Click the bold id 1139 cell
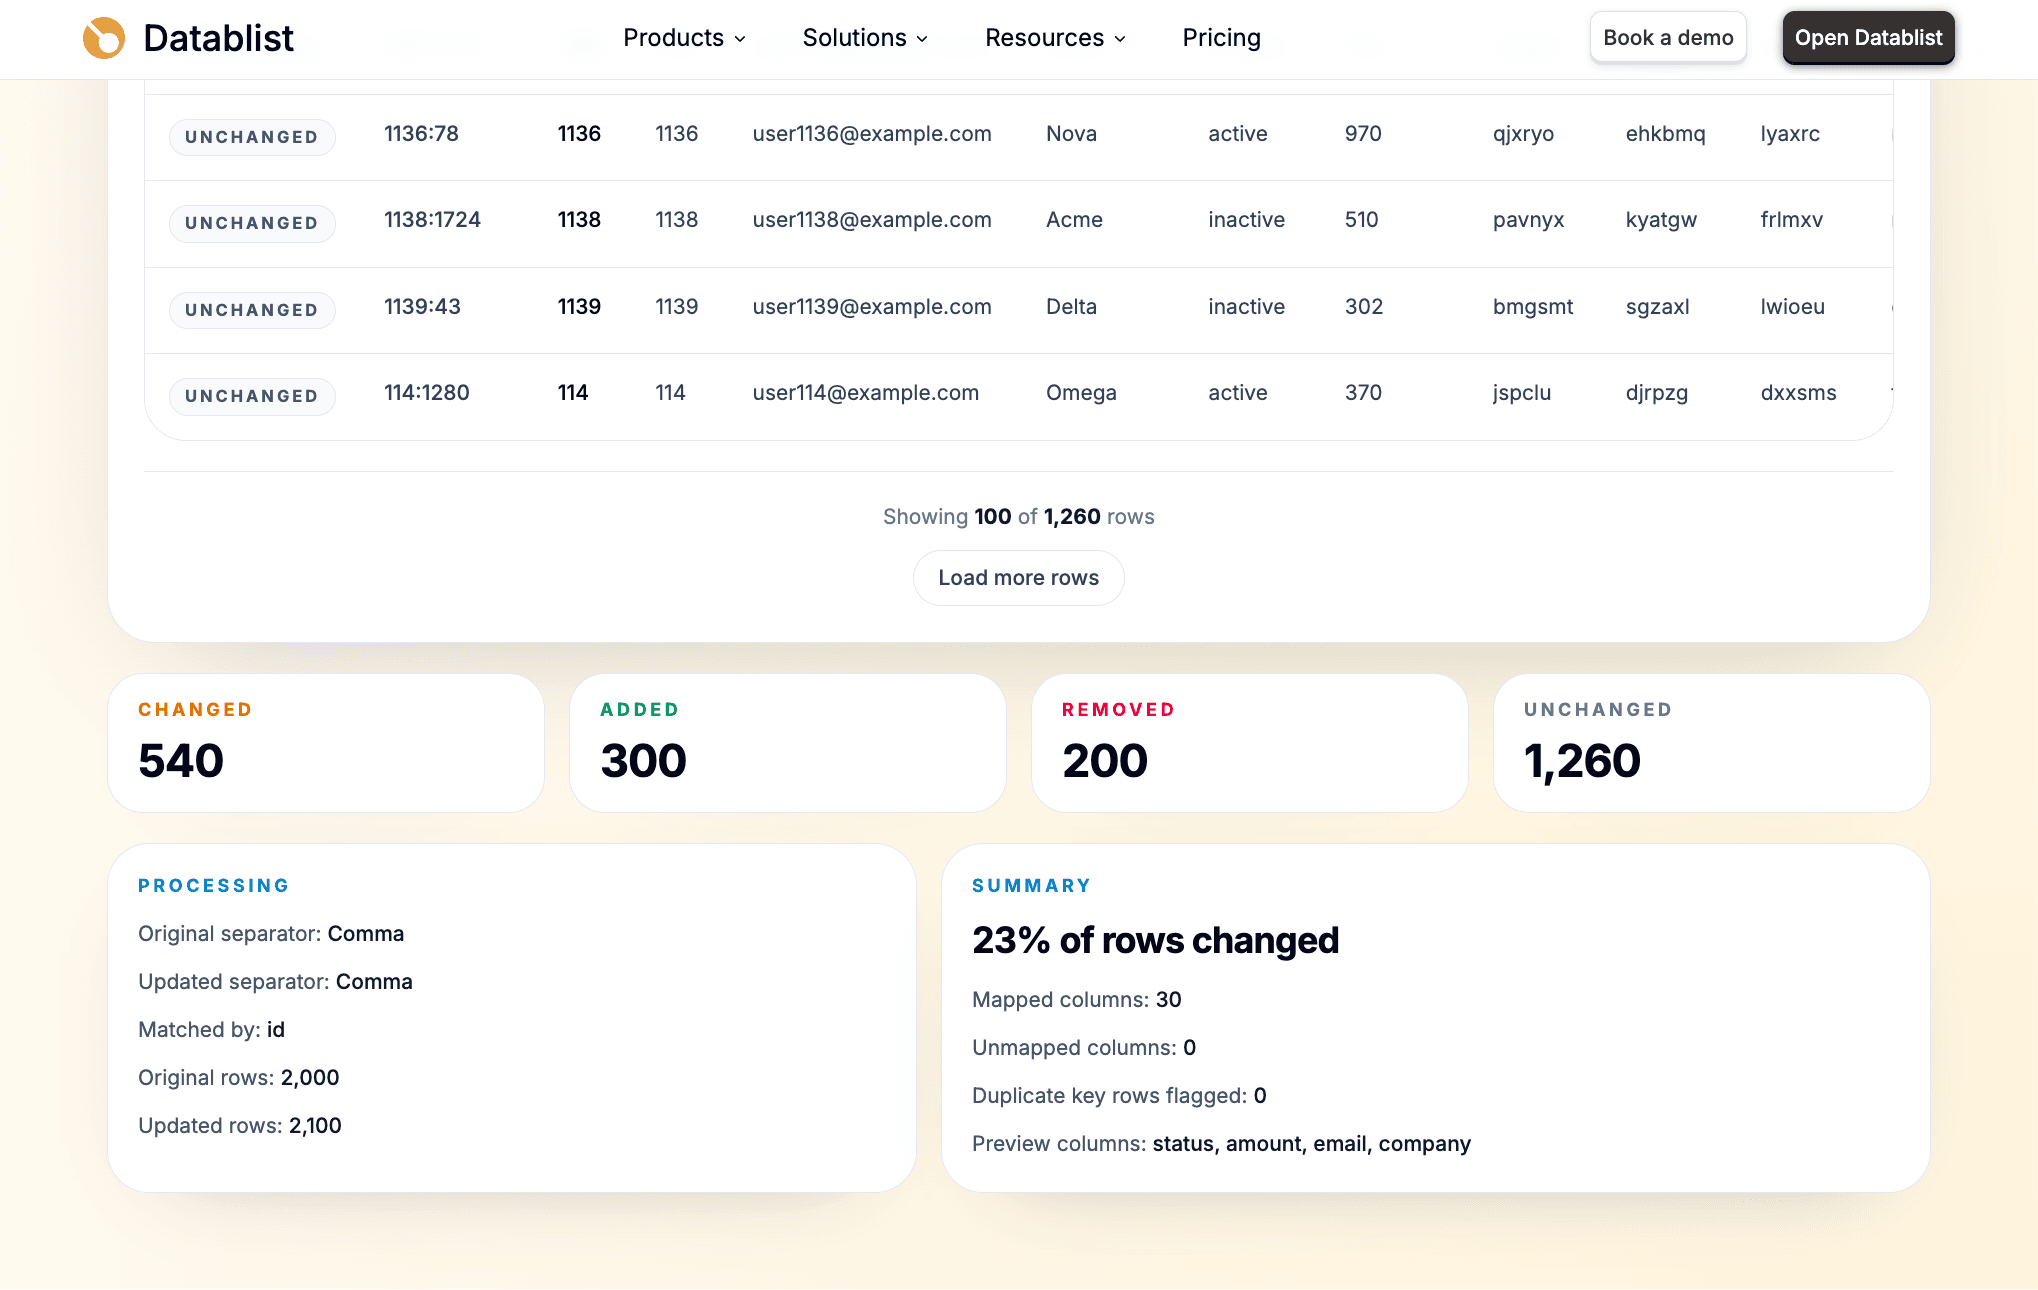The width and height of the screenshot is (2038, 1290). pyautogui.click(x=579, y=307)
